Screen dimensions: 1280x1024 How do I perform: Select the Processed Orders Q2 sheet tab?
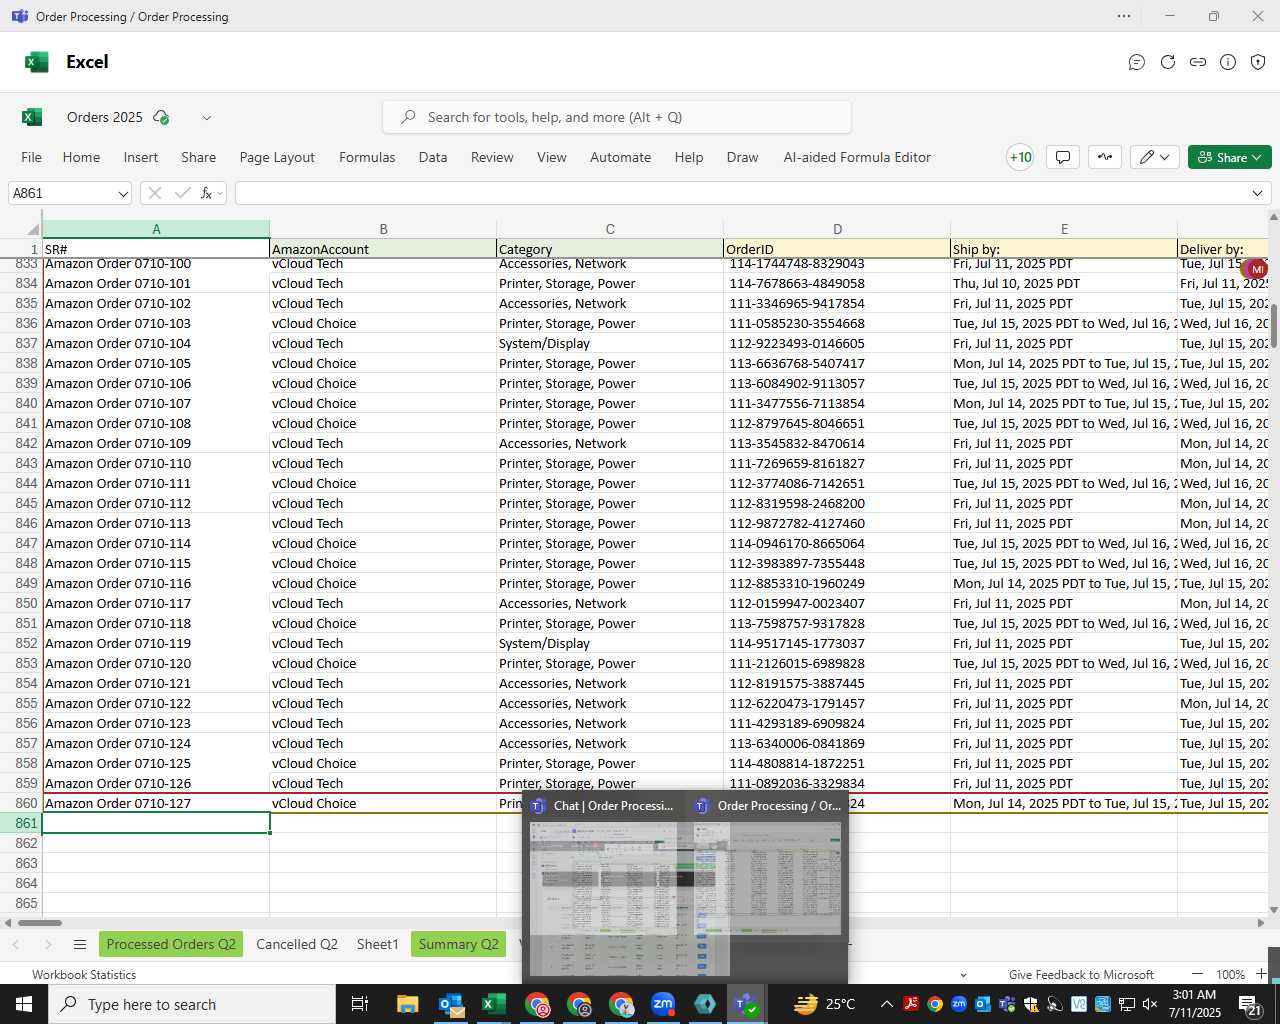click(x=171, y=944)
